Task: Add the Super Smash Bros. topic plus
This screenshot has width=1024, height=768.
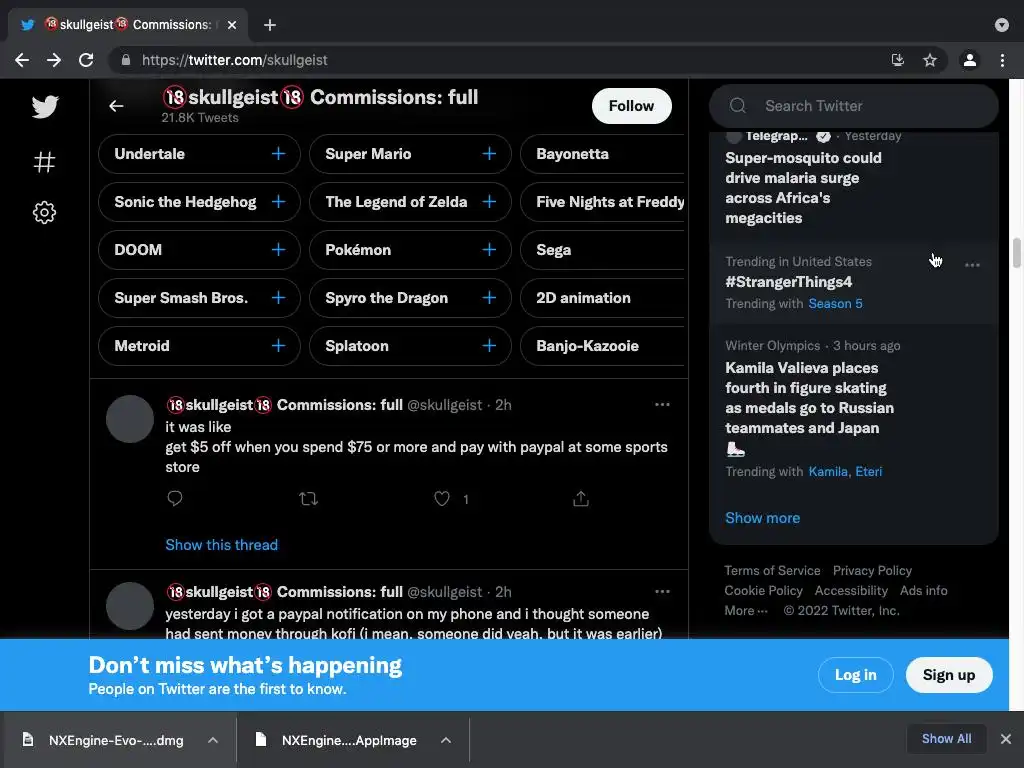Action: [x=278, y=298]
